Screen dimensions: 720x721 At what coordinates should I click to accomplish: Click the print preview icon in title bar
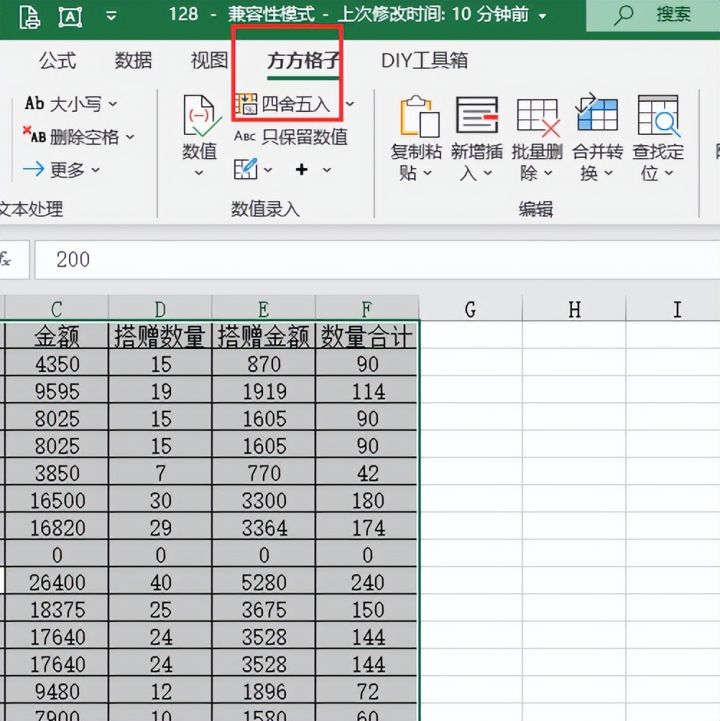[x=29, y=17]
